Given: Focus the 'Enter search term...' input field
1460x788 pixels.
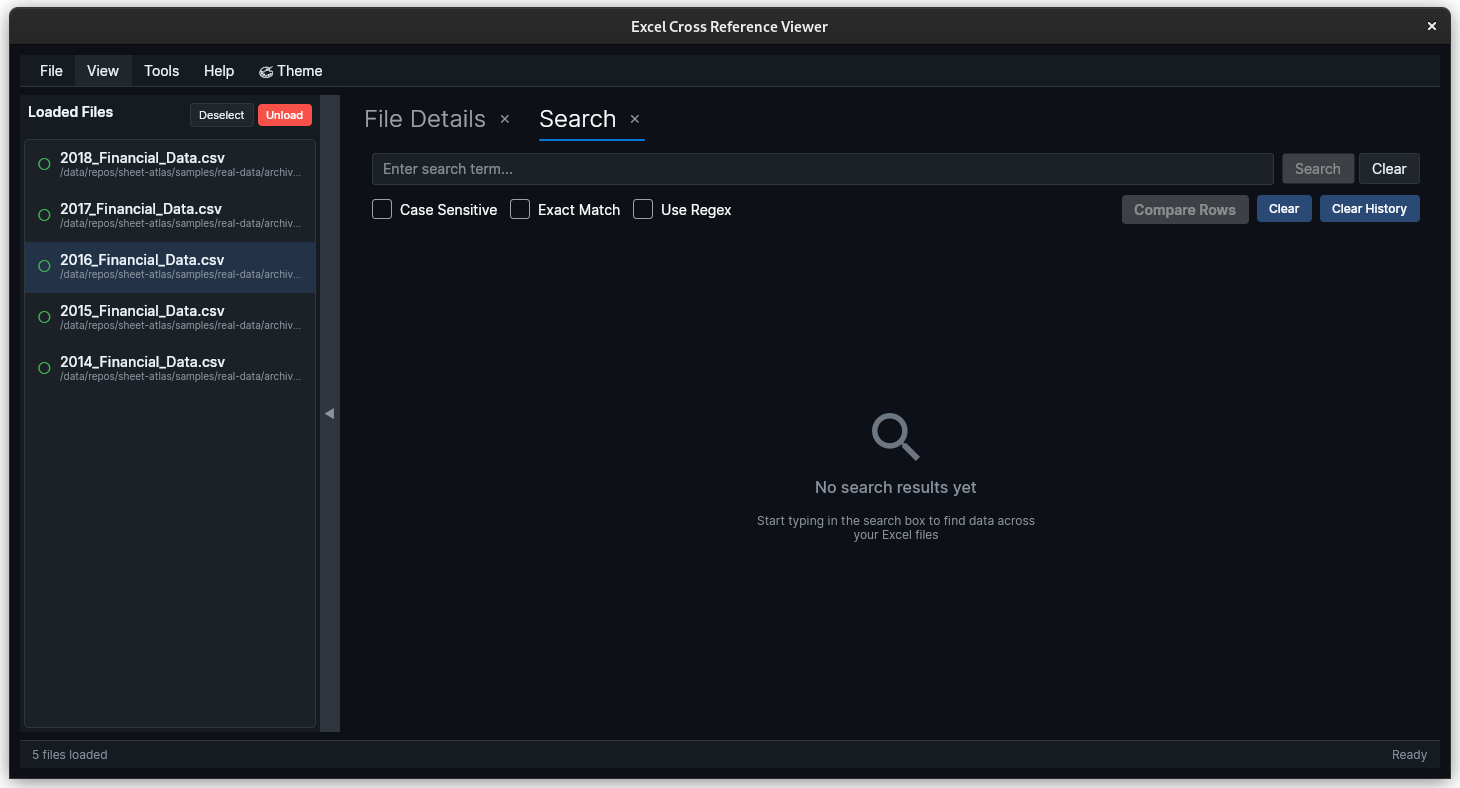Looking at the screenshot, I should tap(822, 169).
